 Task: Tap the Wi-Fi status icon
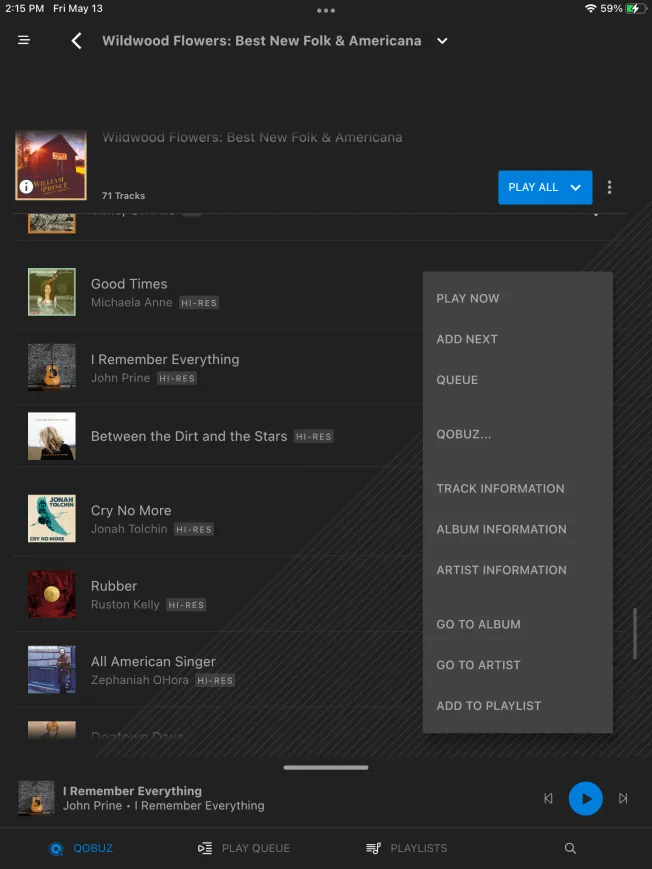click(590, 8)
